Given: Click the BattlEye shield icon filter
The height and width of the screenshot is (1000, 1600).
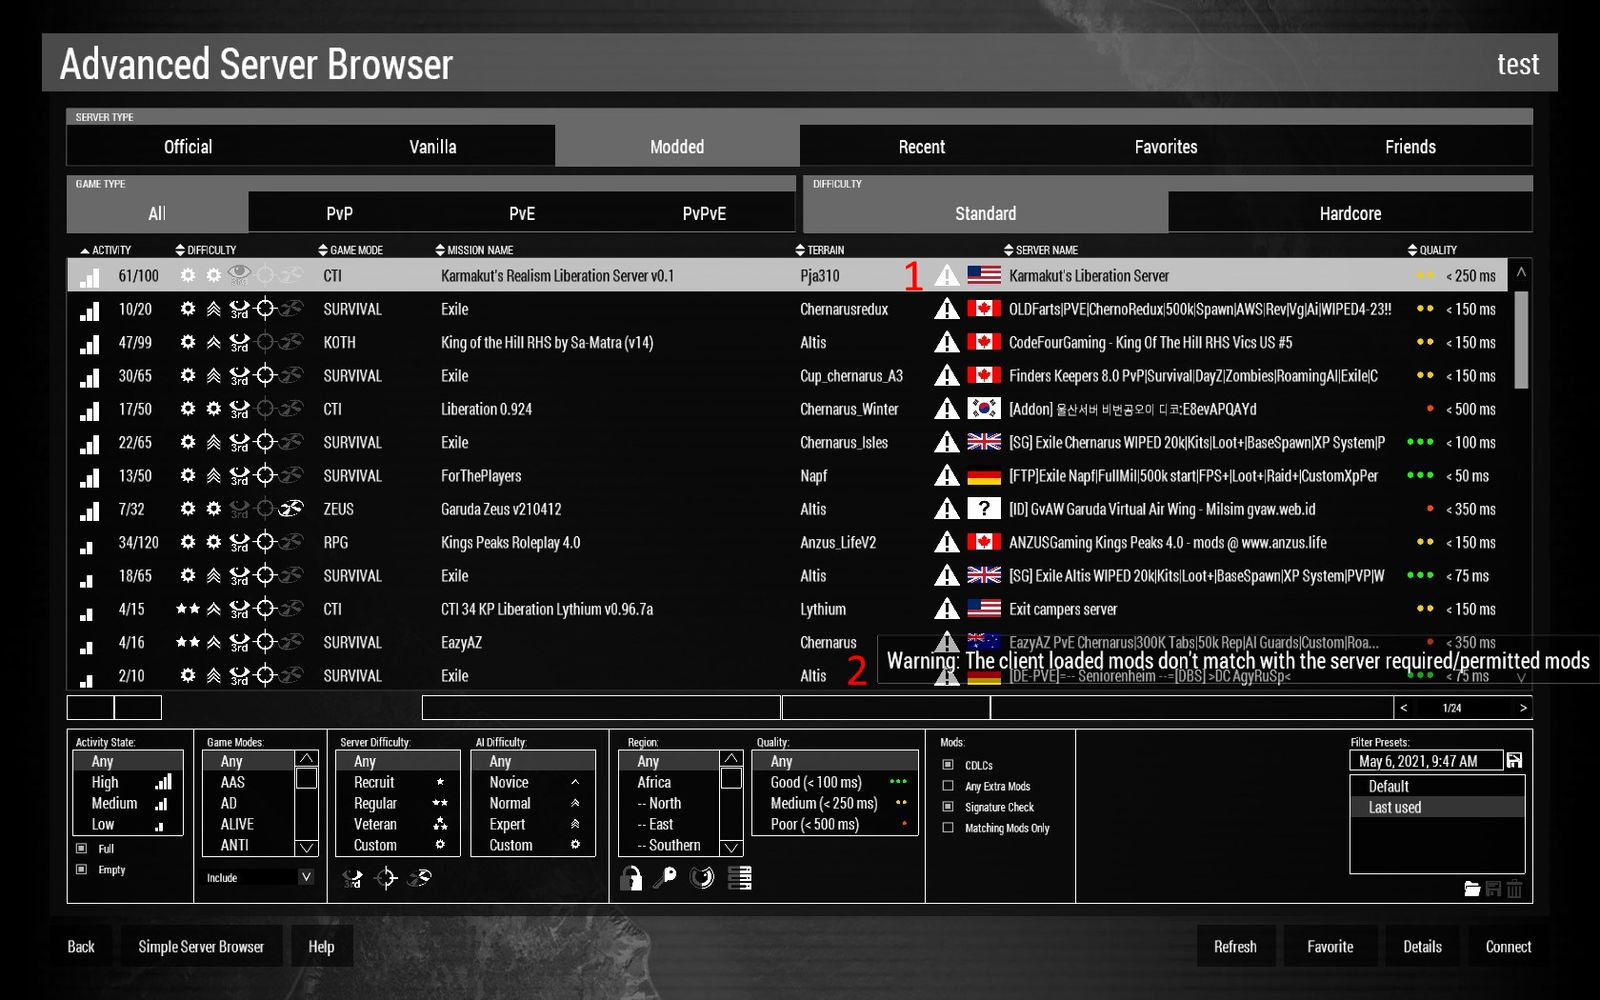Looking at the screenshot, I should (703, 878).
